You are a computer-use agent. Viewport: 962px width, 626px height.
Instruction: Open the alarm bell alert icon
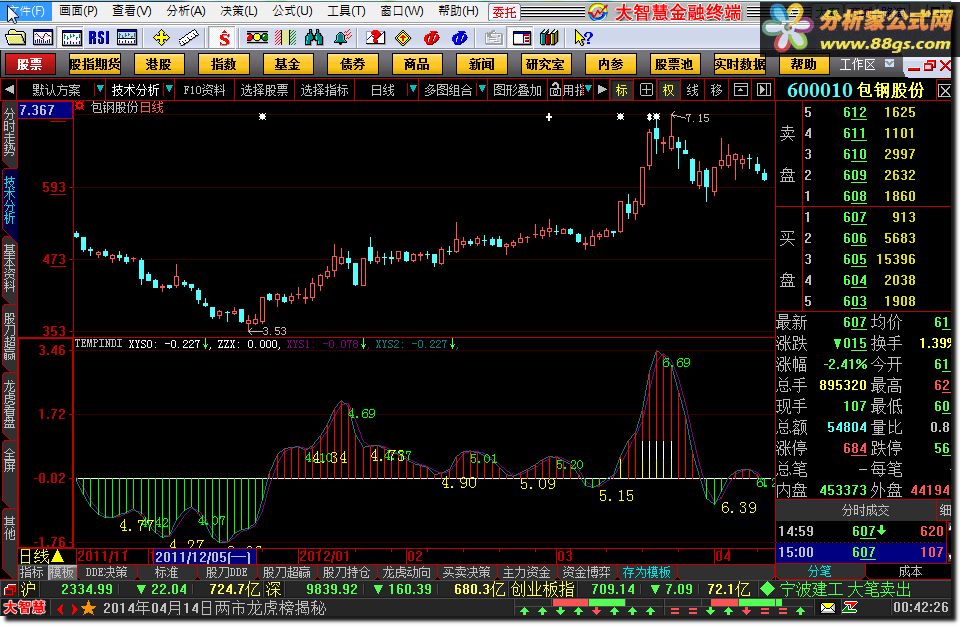pos(342,38)
